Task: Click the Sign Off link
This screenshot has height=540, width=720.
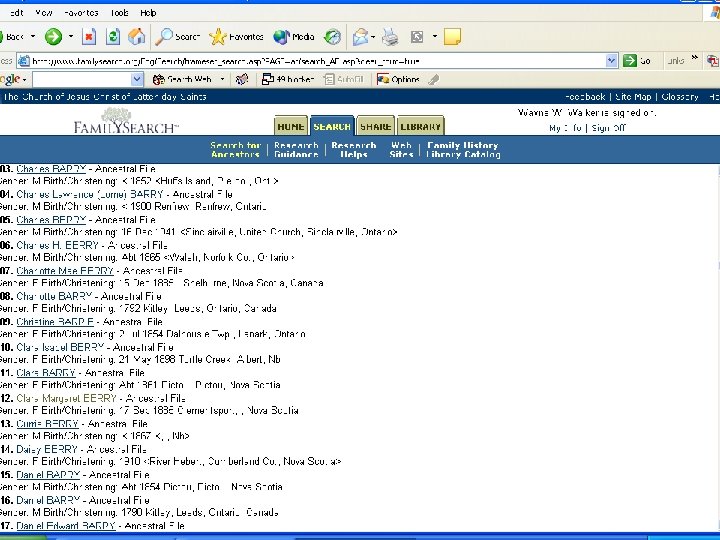Action: click(608, 128)
